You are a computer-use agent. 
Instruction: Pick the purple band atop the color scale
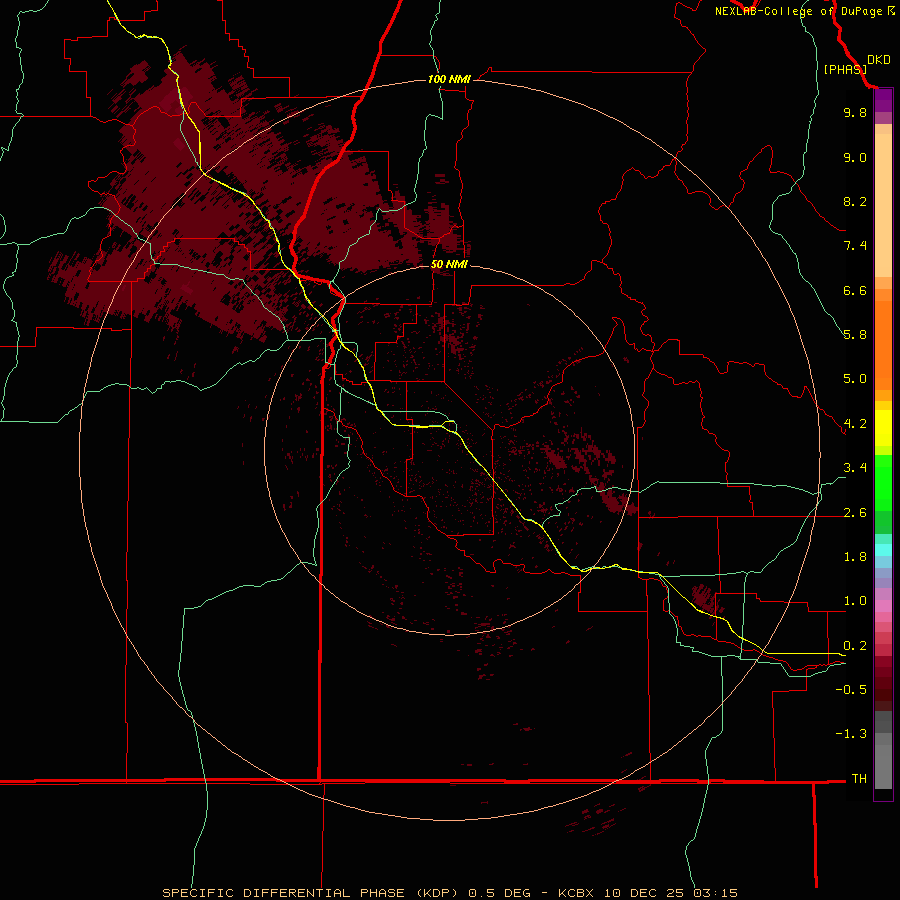pos(883,100)
